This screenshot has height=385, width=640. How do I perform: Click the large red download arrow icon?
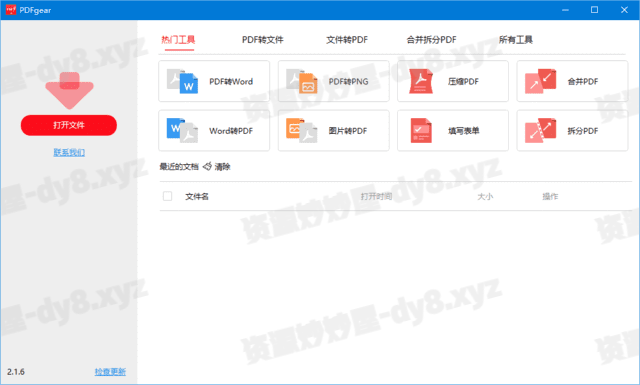point(69,91)
